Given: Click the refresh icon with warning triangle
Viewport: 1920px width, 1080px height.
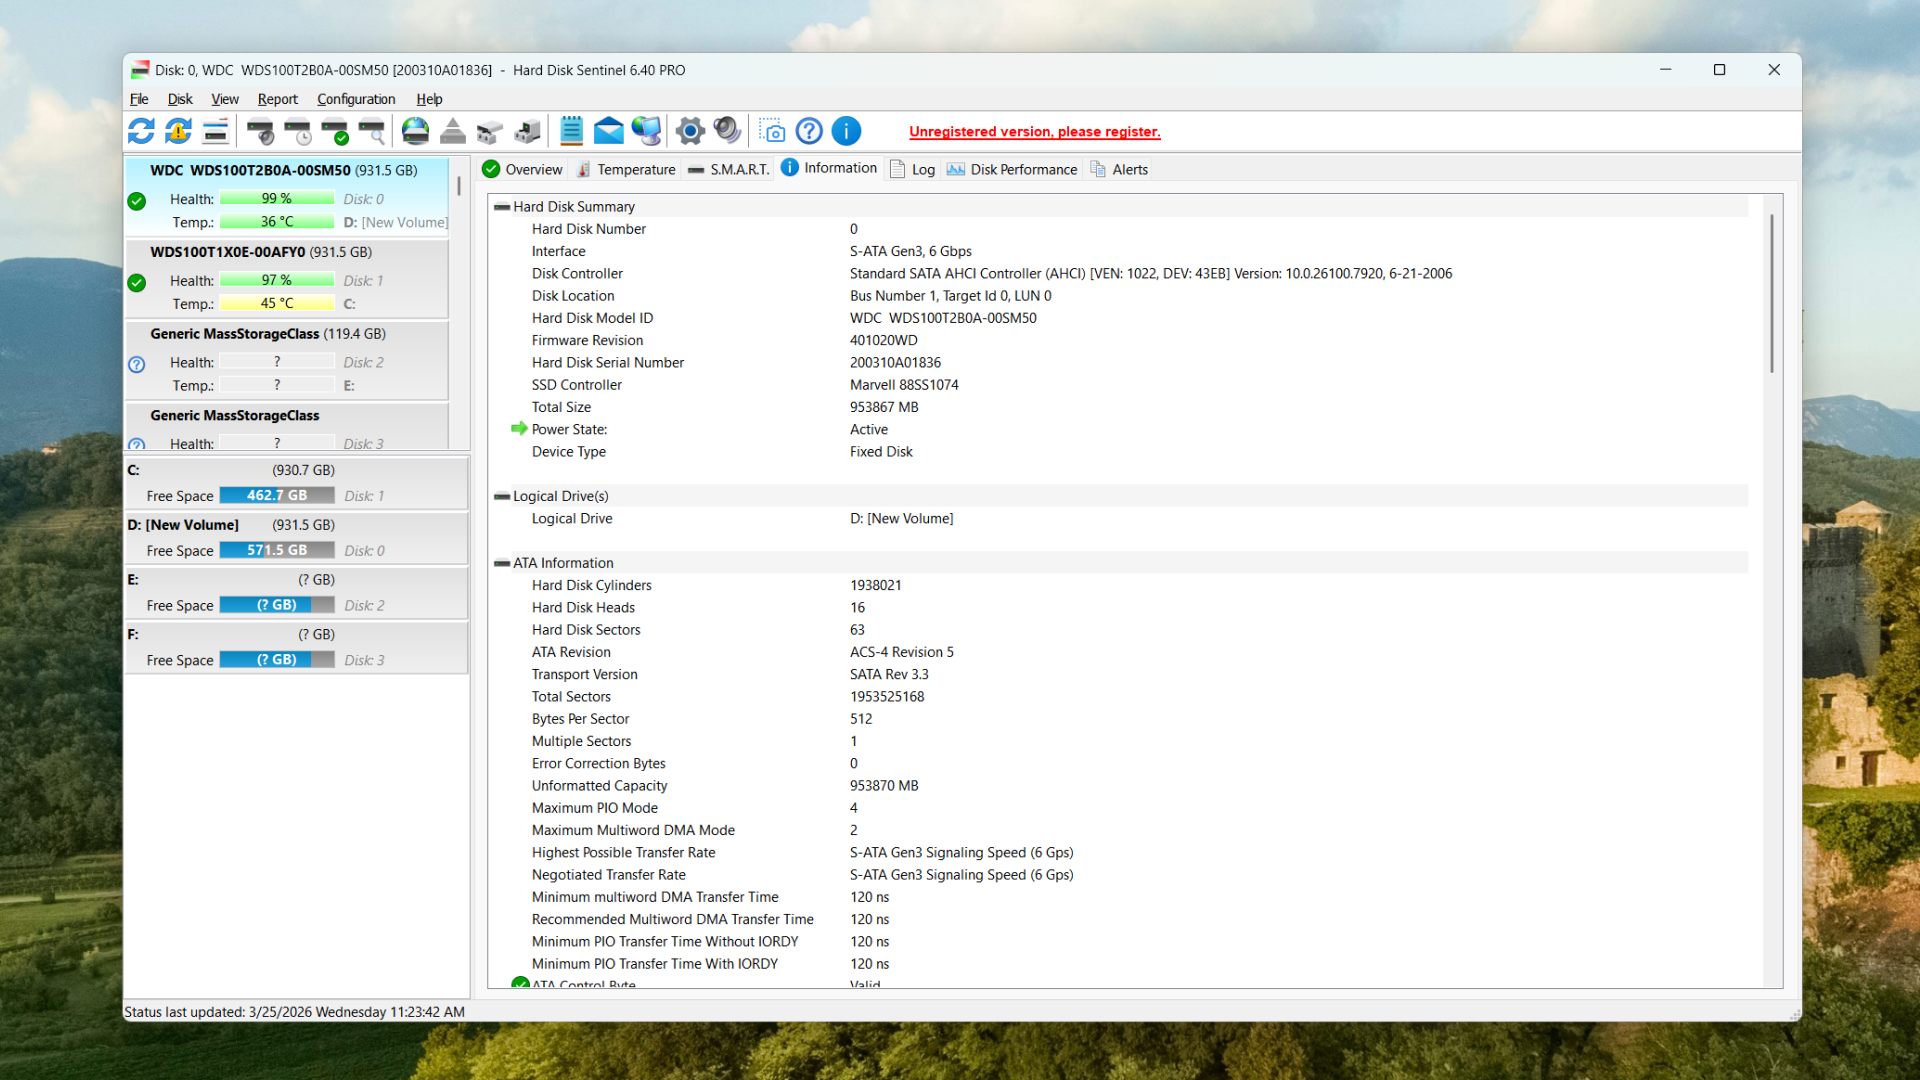Looking at the screenshot, I should [x=178, y=131].
